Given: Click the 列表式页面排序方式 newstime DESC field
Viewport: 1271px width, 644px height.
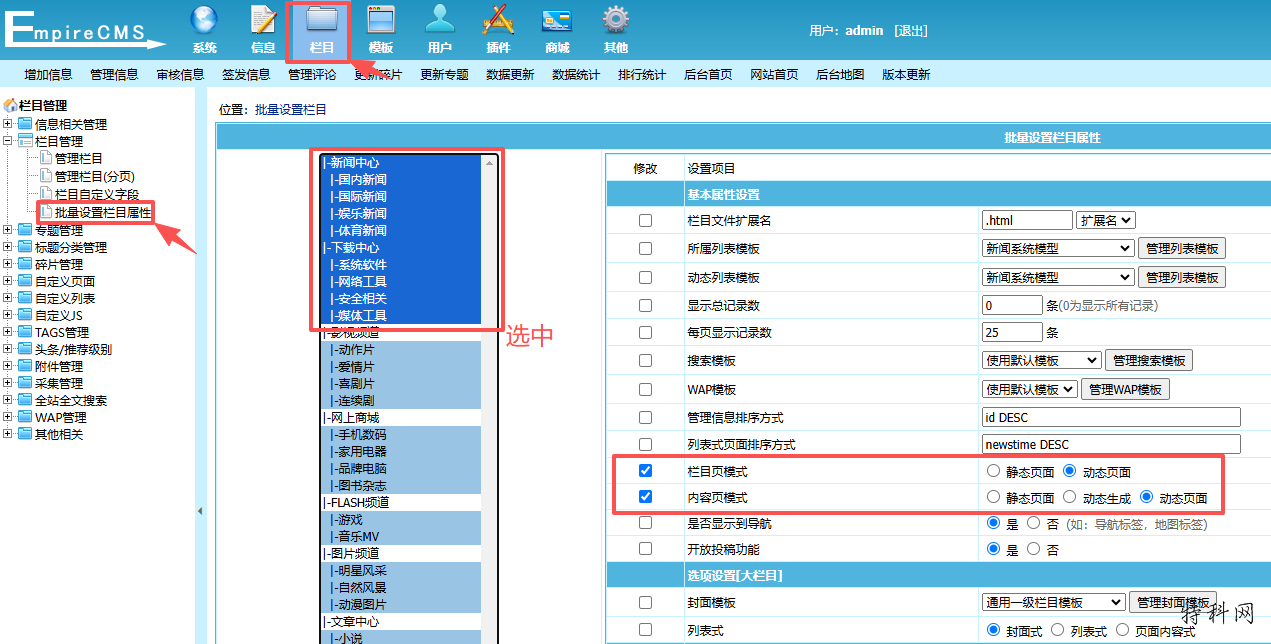Looking at the screenshot, I should click(1111, 444).
